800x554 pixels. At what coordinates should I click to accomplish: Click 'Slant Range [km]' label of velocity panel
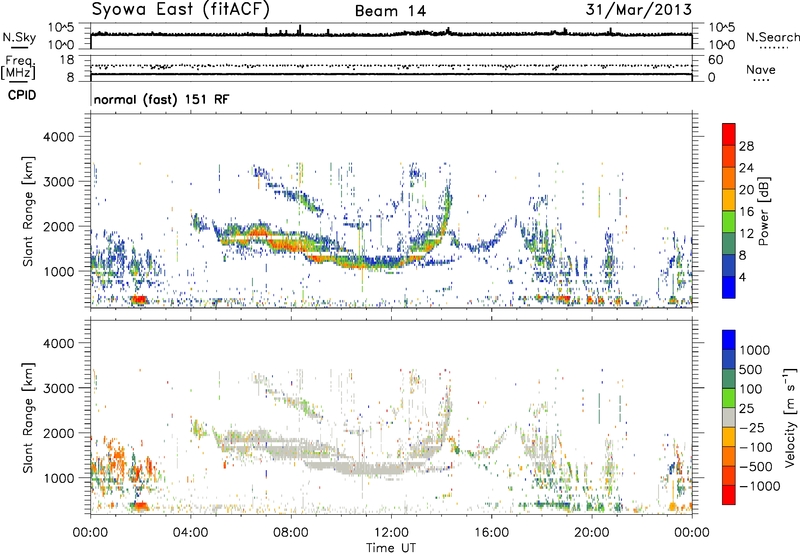click(x=28, y=418)
